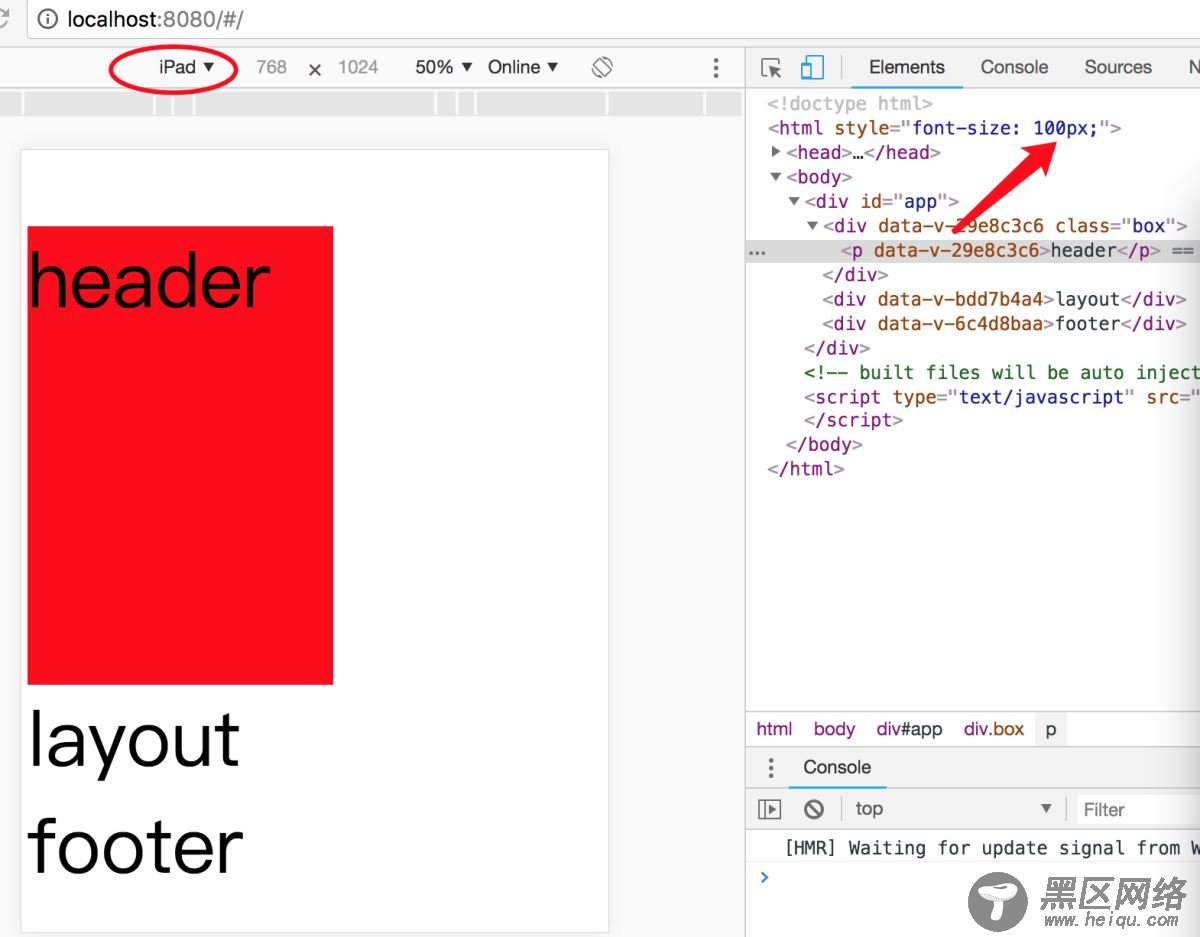
Task: Click the layout text in the page preview
Action: pyautogui.click(x=134, y=742)
